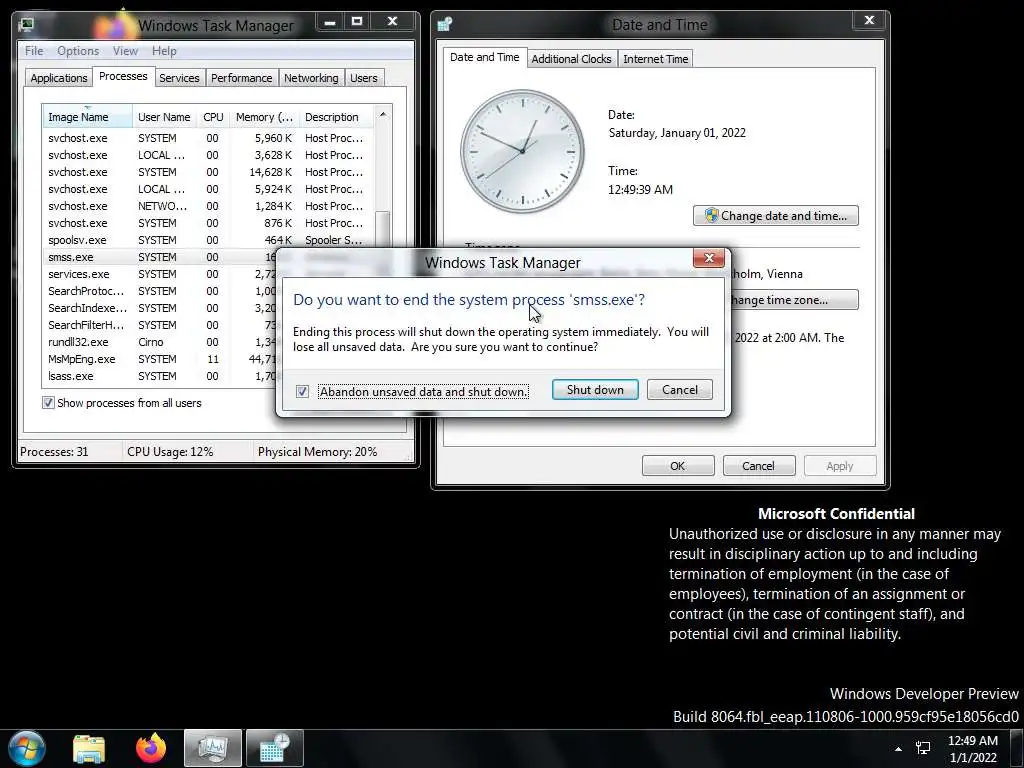
Task: Uncheck Abandon unsaved data and shut down
Action: click(x=302, y=391)
